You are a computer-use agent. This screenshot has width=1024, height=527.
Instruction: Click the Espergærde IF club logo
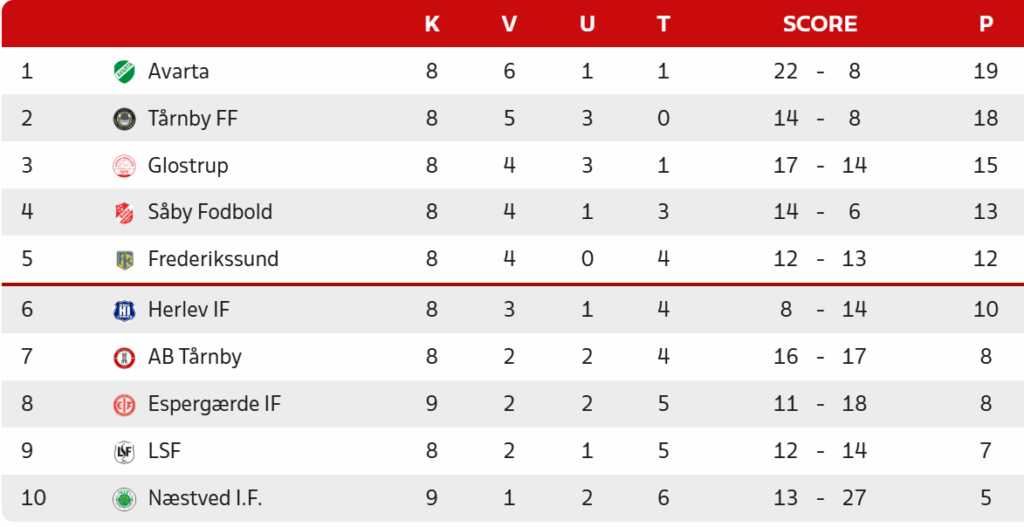[124, 405]
